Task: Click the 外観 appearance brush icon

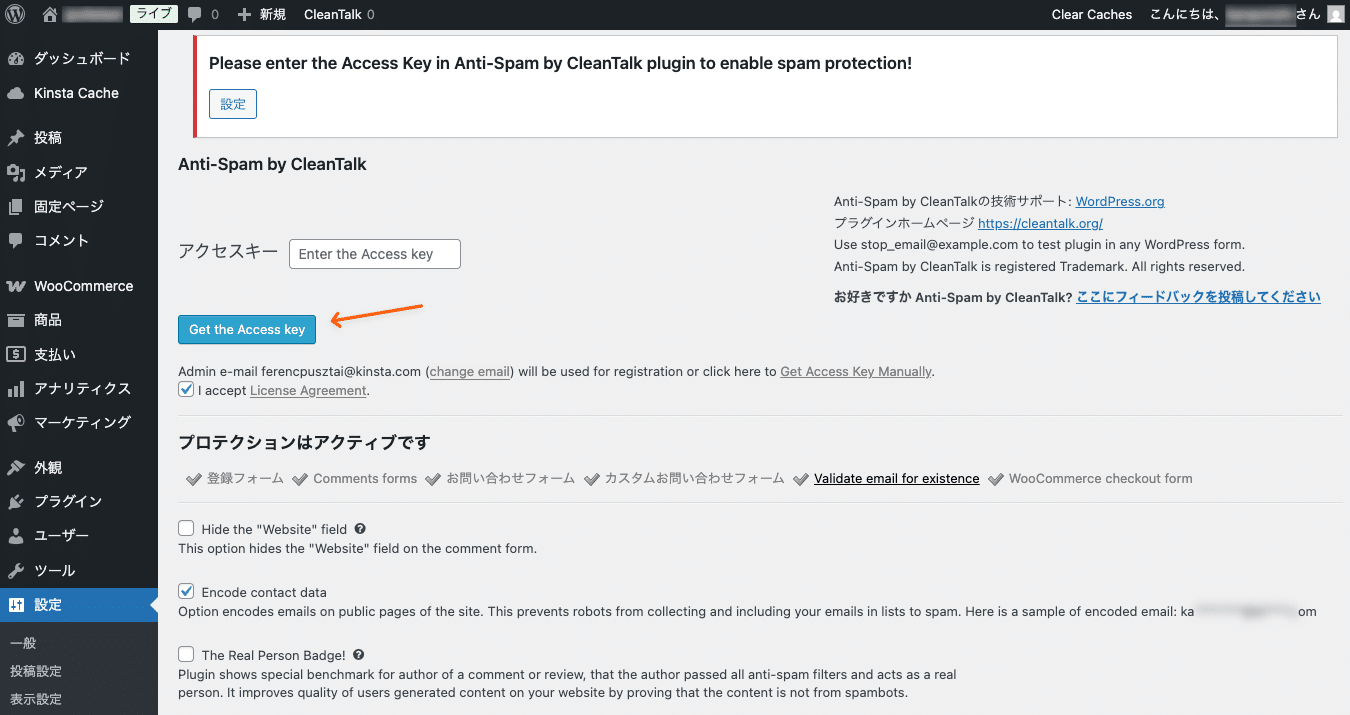Action: (19, 466)
